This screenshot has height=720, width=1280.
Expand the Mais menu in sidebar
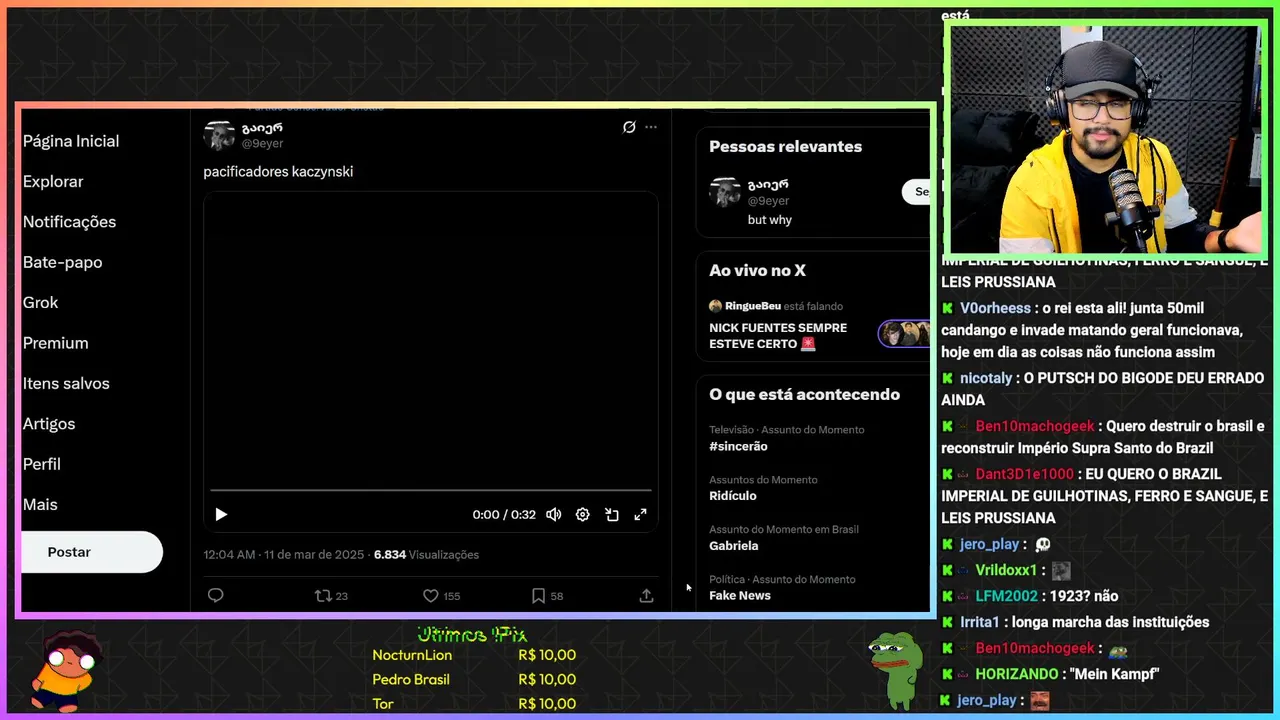40,504
